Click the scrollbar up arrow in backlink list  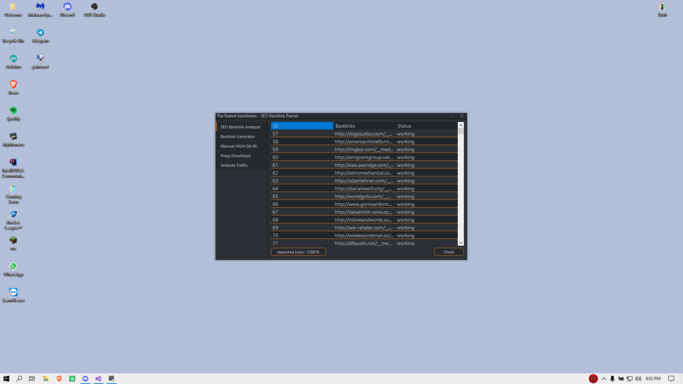(x=460, y=125)
